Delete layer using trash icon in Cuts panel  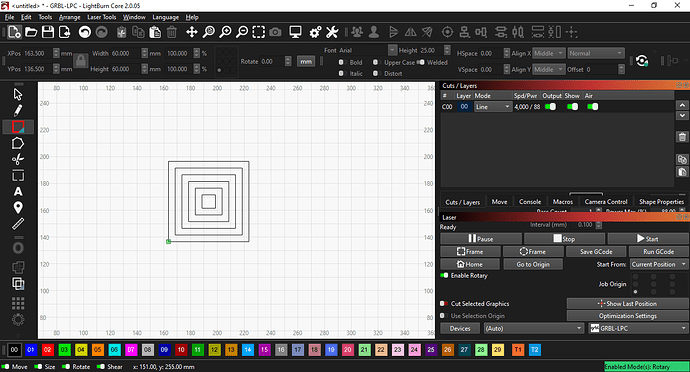point(682,137)
